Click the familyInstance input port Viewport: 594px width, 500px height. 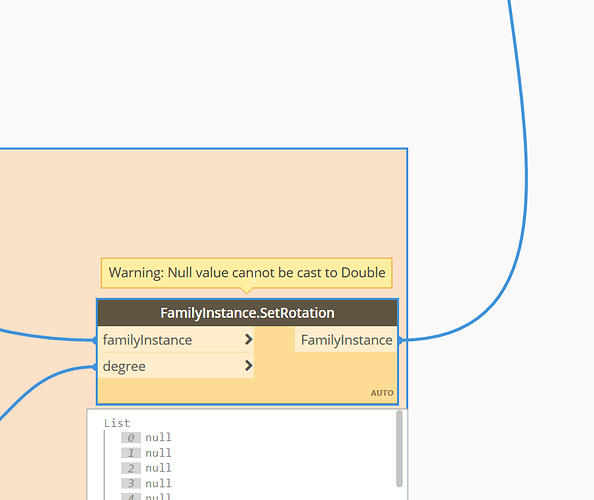point(176,340)
